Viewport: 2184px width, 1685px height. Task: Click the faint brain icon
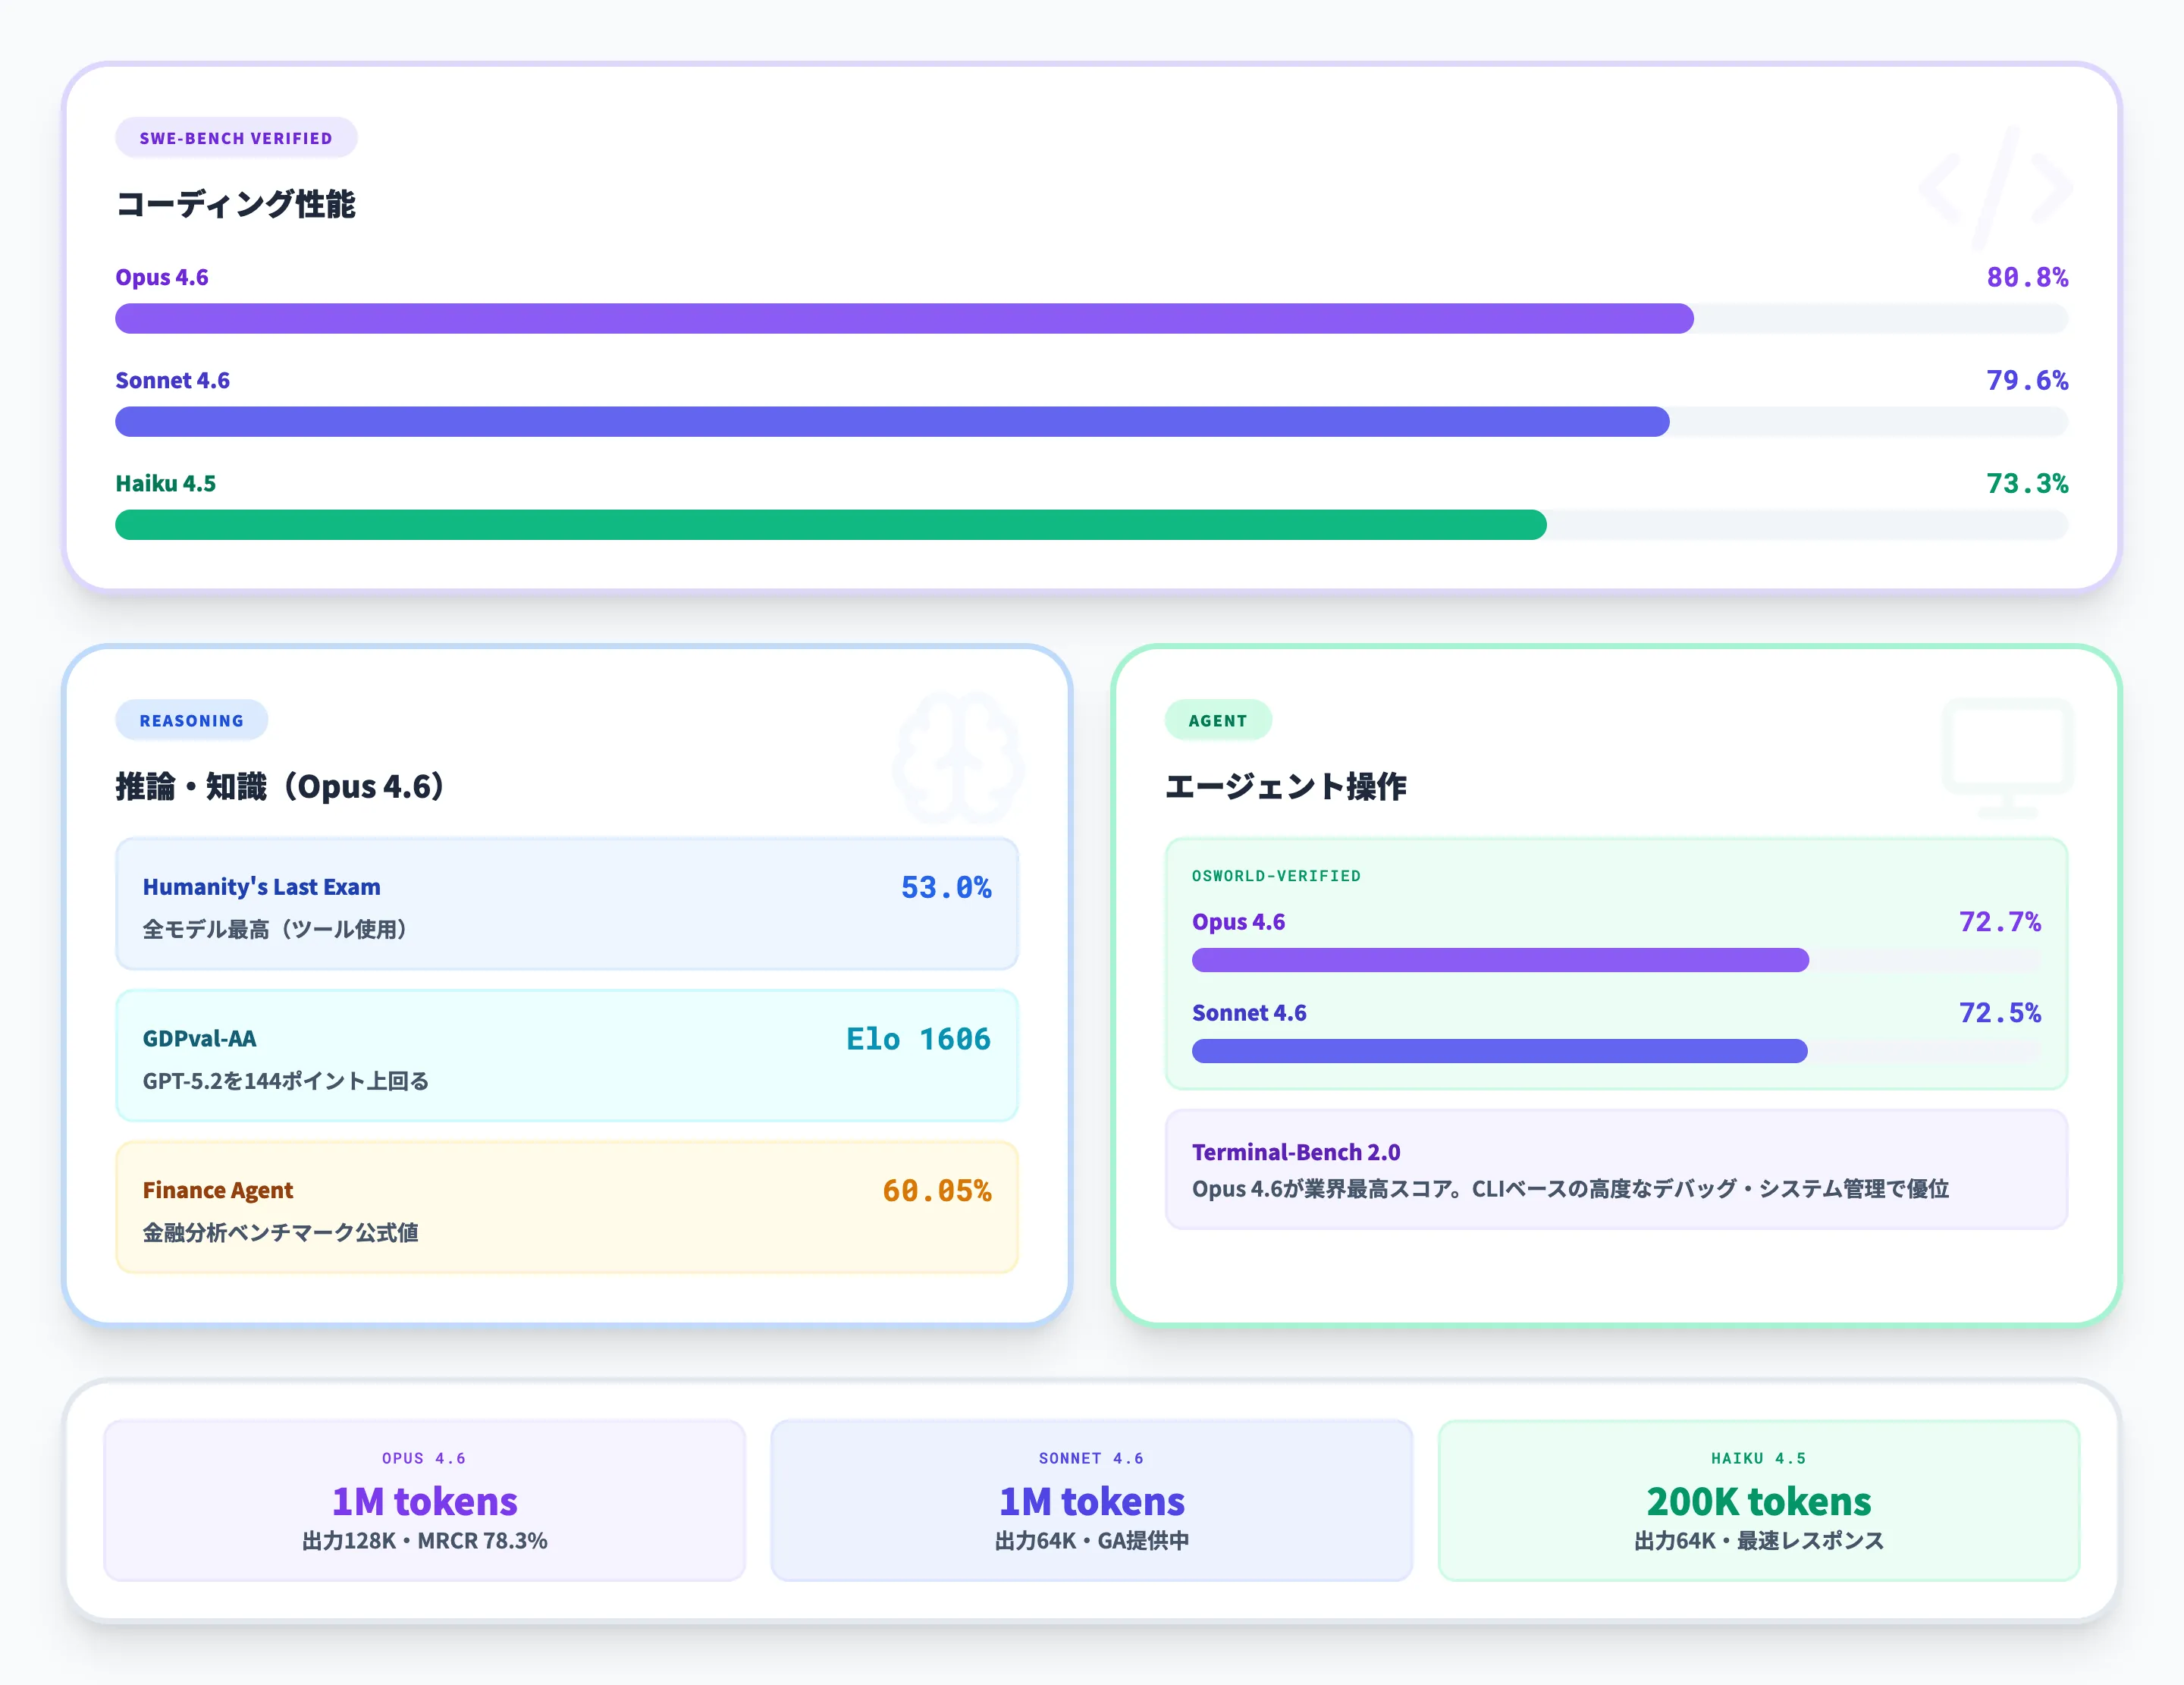coord(958,757)
